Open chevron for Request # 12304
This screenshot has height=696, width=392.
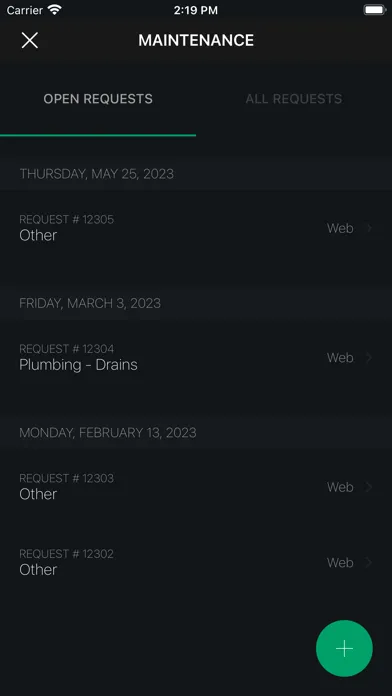coord(368,358)
